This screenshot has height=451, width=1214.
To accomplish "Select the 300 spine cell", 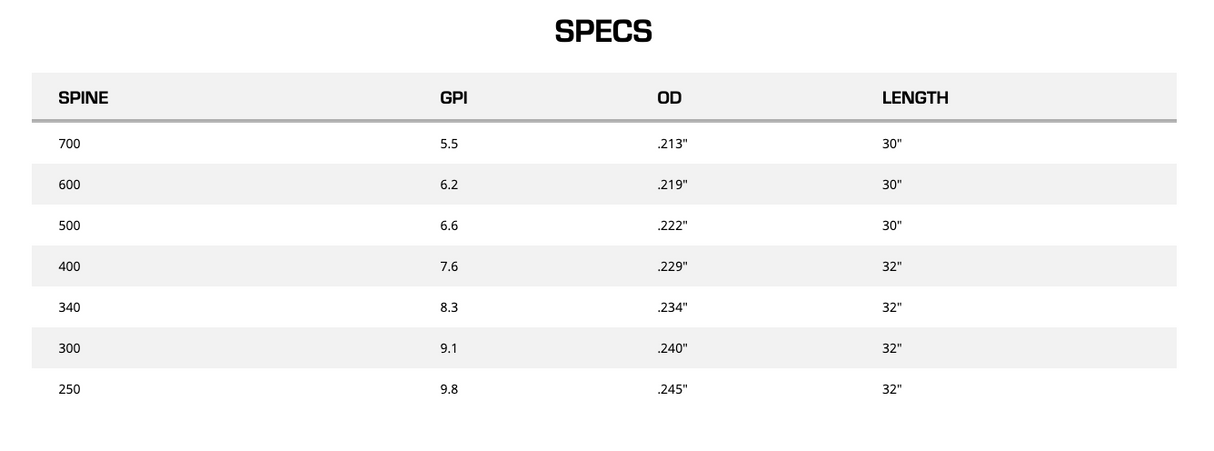I will [69, 349].
